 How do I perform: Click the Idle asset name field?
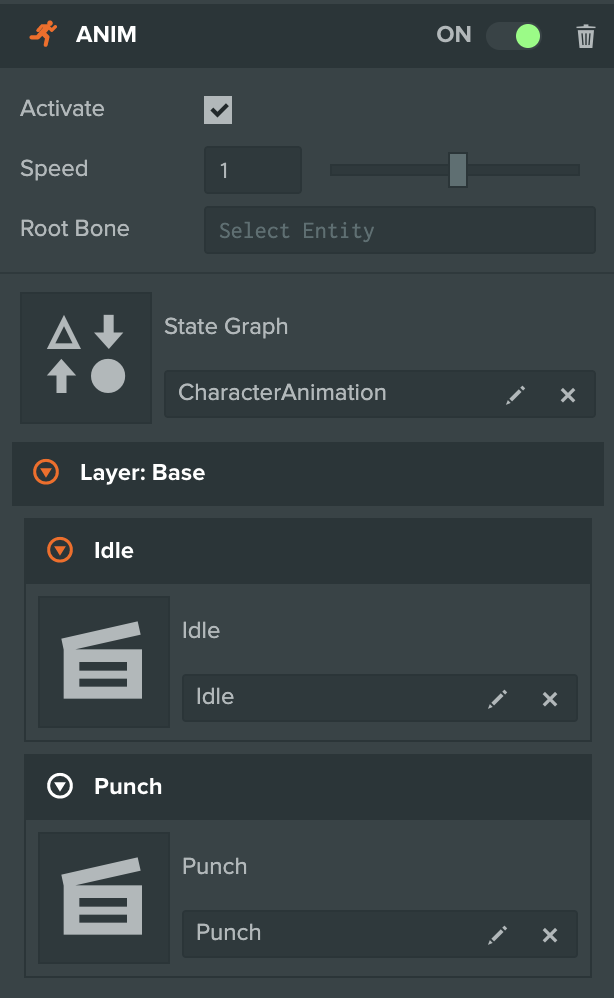380,698
